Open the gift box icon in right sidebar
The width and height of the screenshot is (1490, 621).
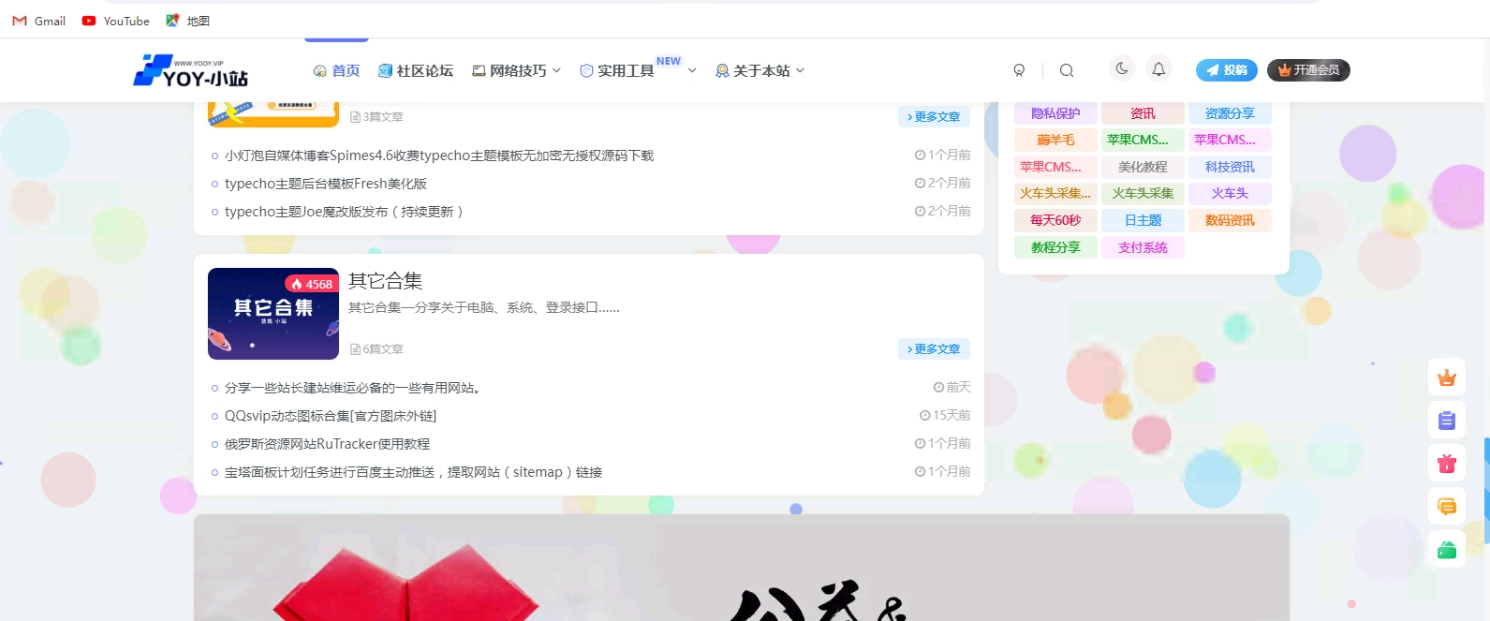tap(1446, 463)
